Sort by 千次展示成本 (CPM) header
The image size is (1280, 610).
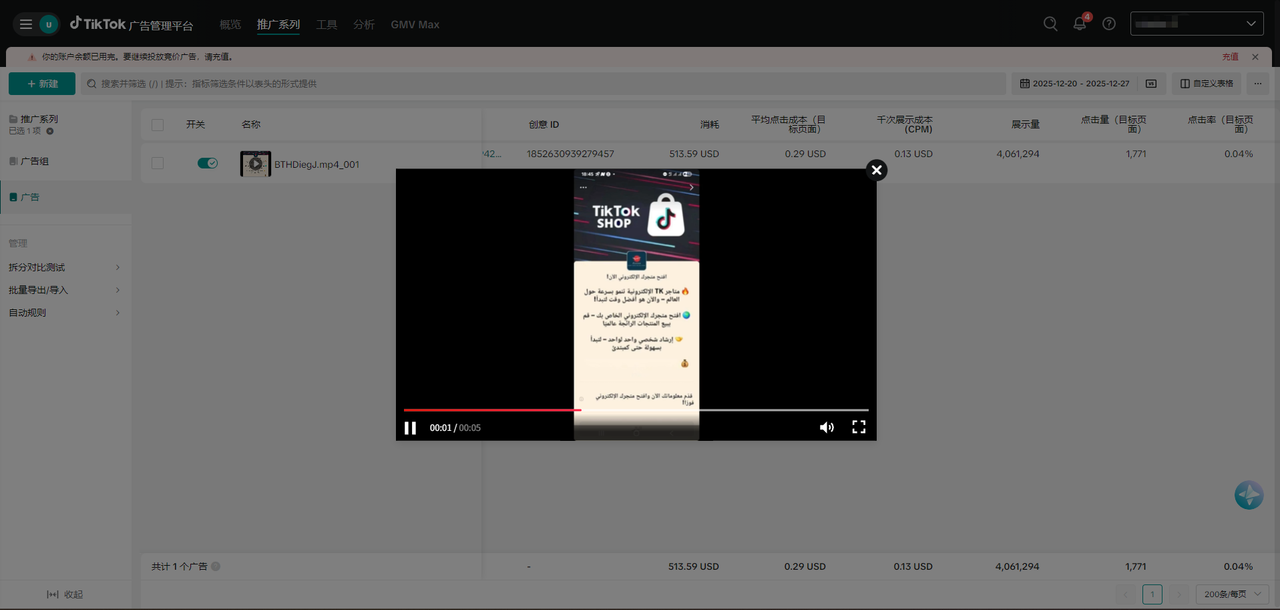pyautogui.click(x=904, y=124)
